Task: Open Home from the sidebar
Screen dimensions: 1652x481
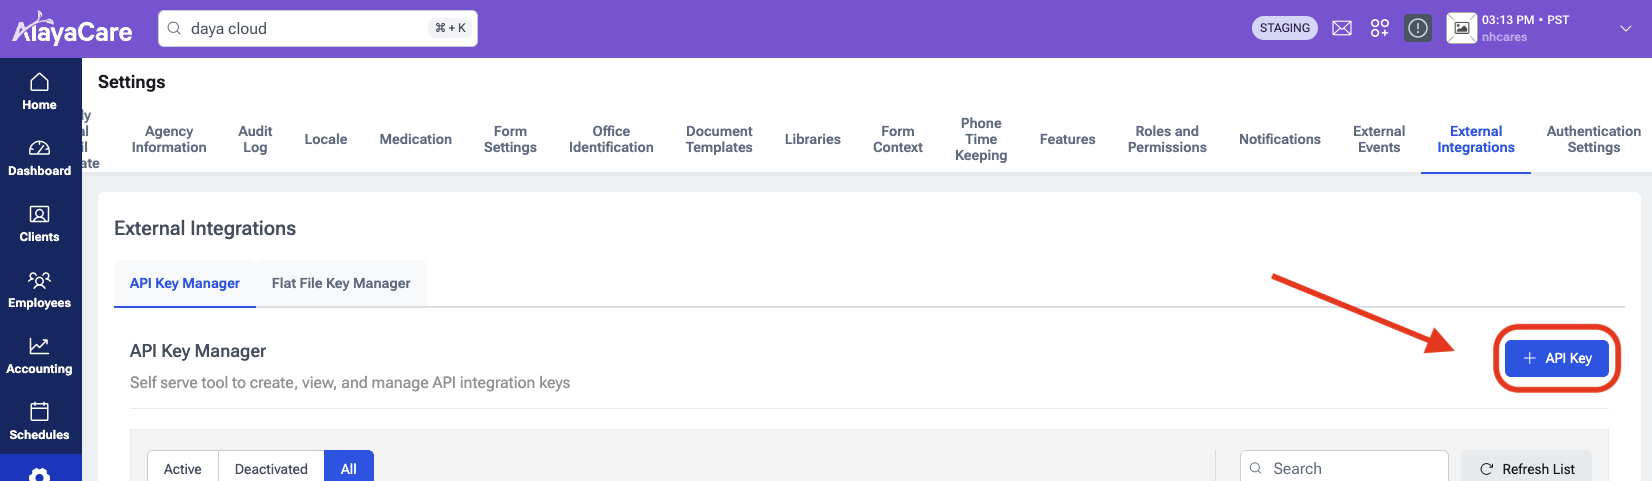Action: 40,92
